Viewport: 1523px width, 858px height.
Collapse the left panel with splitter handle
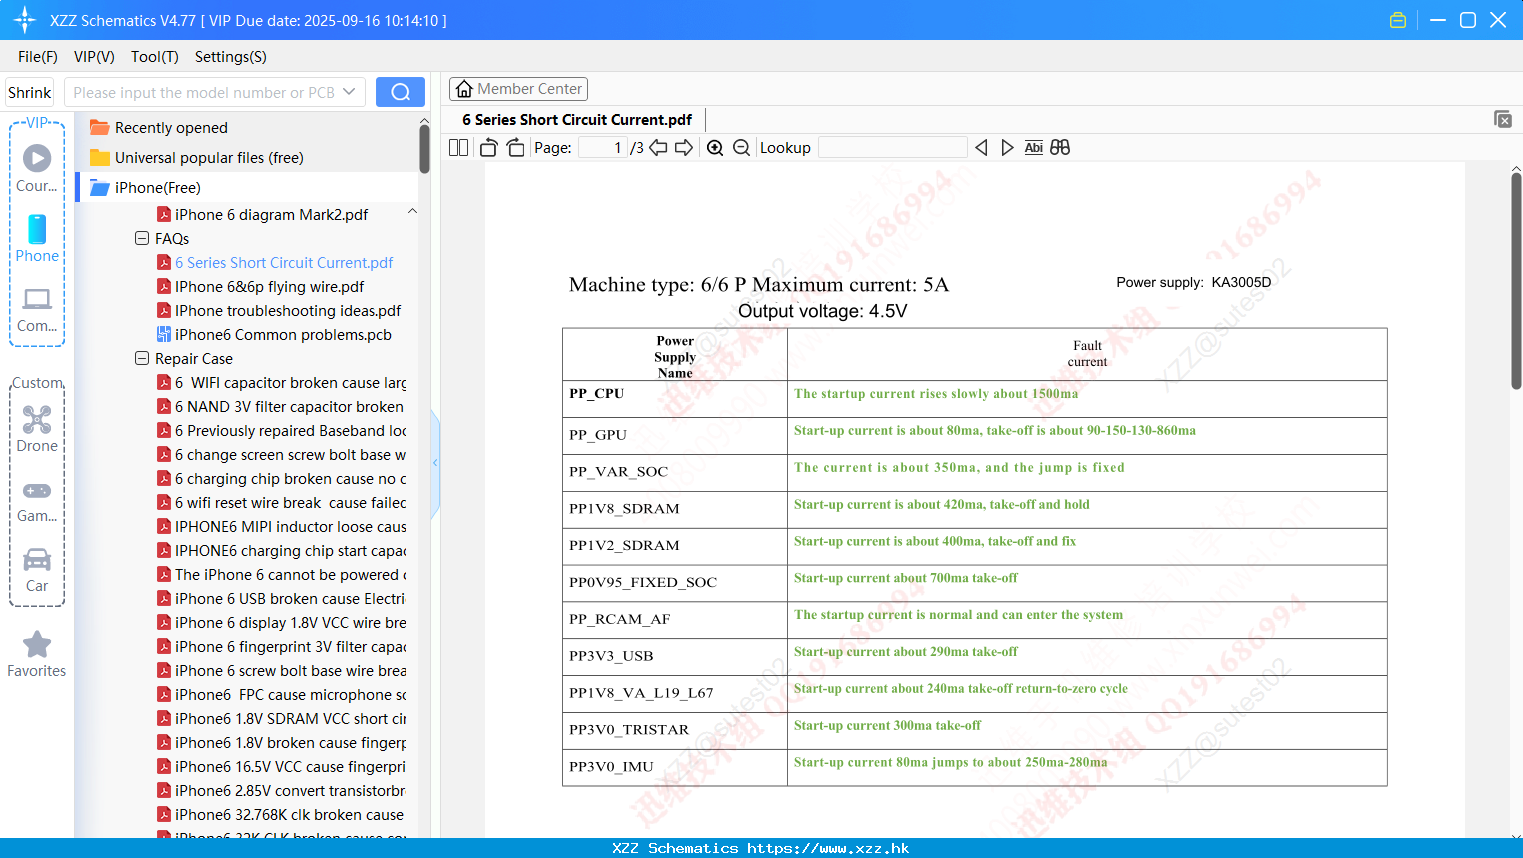(435, 463)
